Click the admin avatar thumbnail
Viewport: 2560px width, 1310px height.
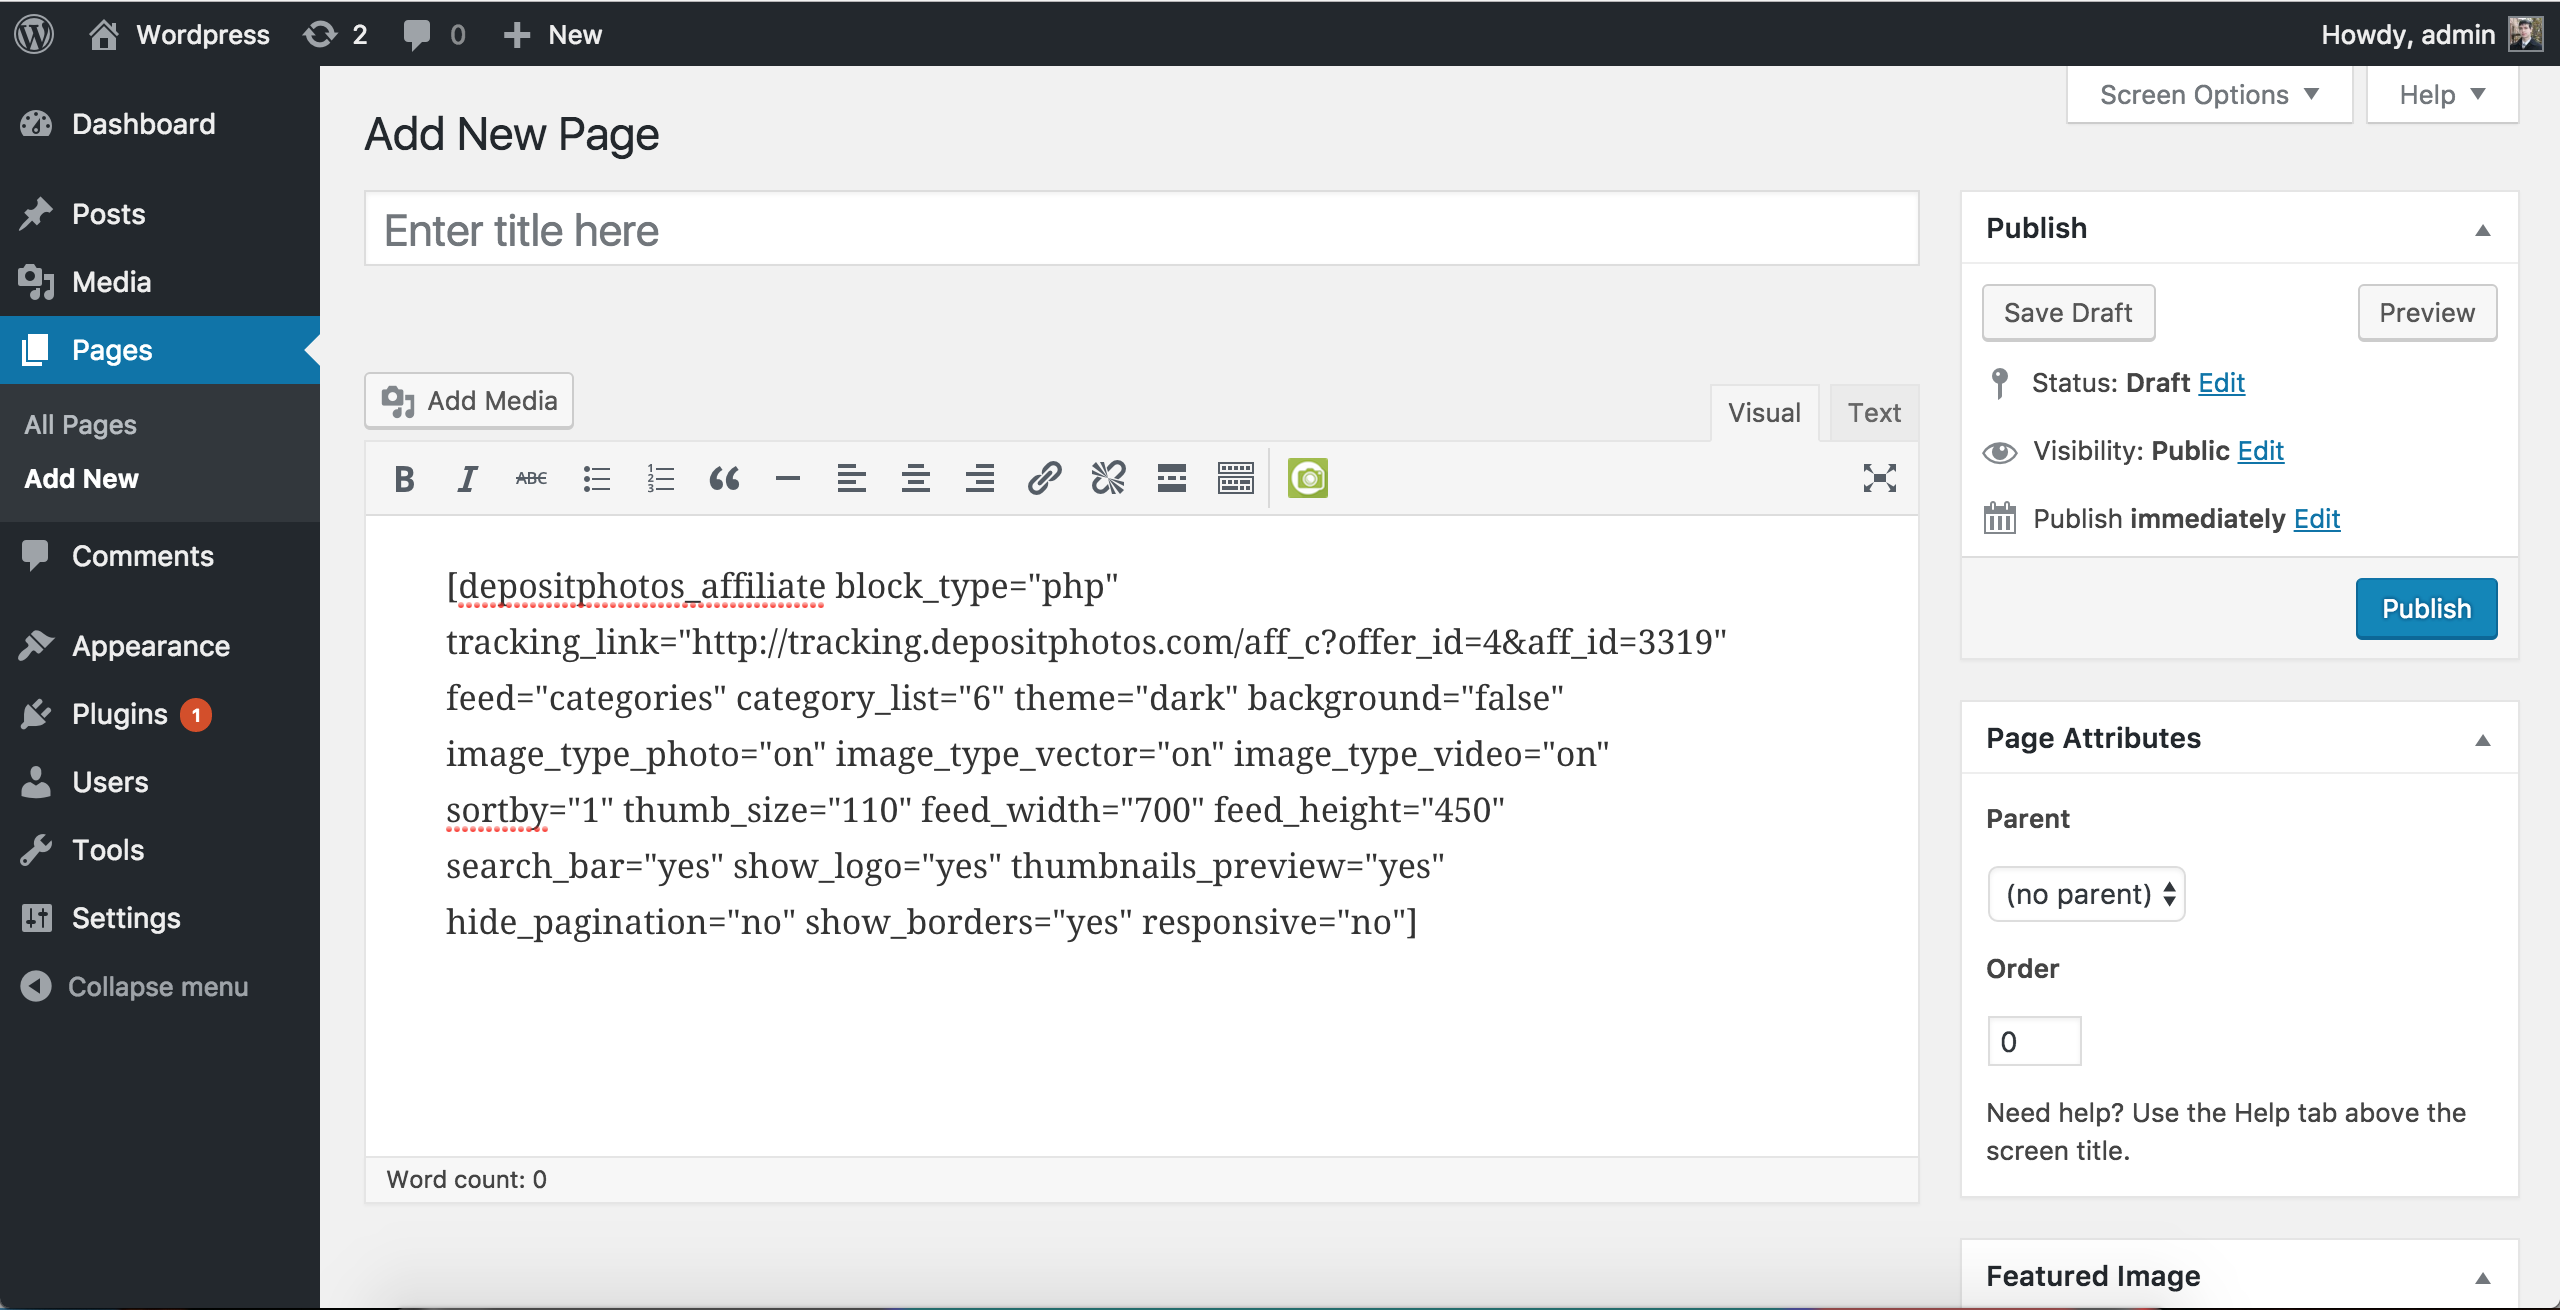tap(2525, 34)
